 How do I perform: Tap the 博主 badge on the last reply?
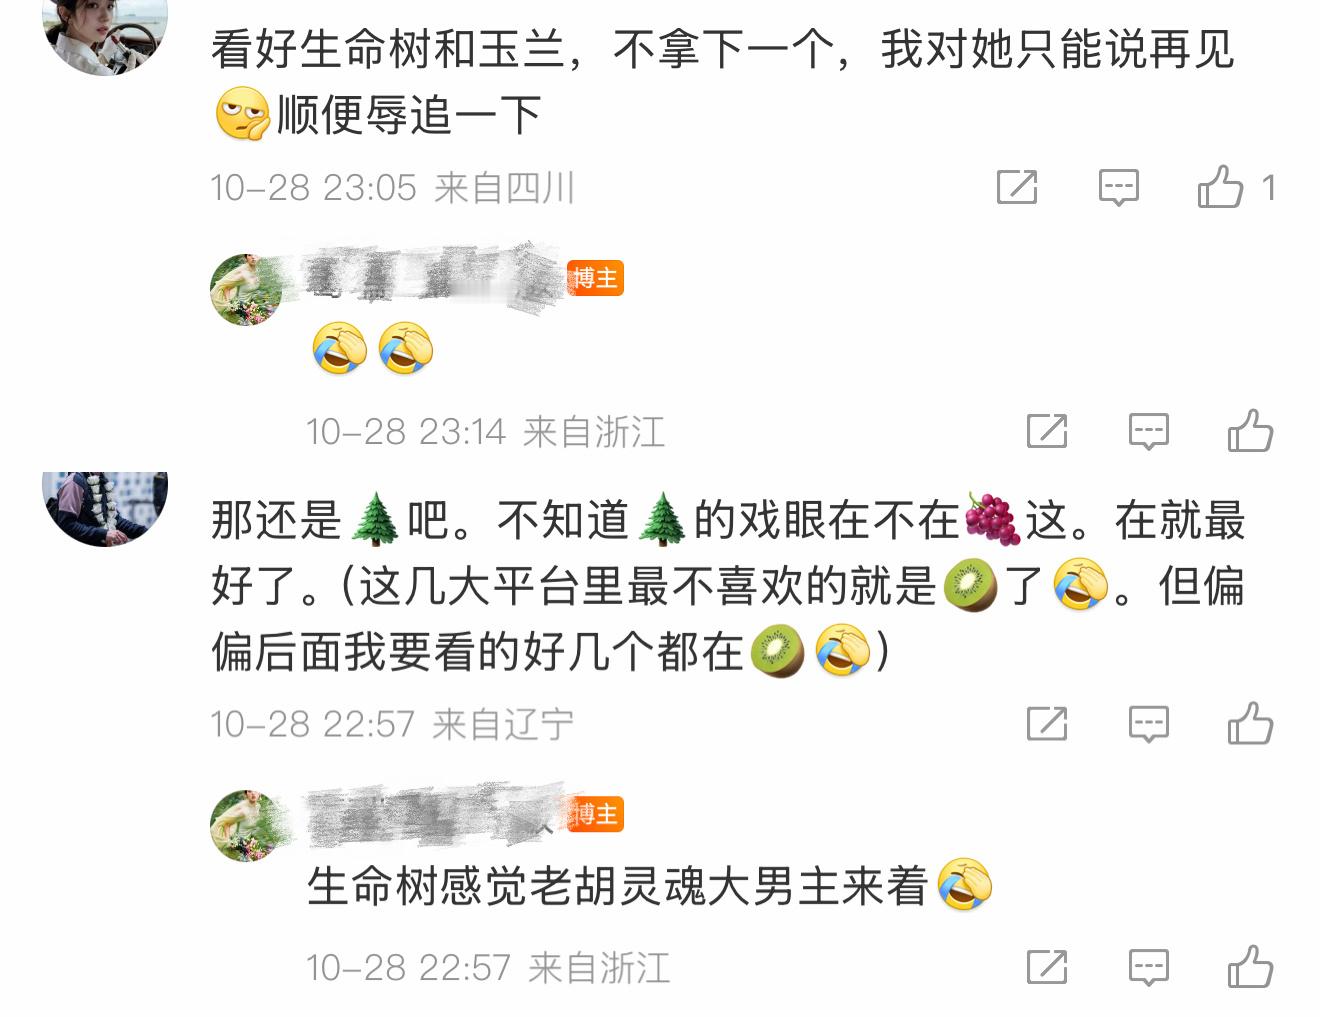[x=596, y=814]
